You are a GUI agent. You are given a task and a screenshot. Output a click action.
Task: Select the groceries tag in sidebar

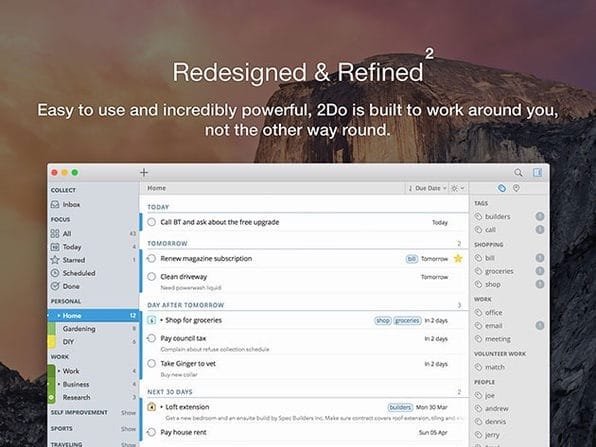[x=509, y=271]
